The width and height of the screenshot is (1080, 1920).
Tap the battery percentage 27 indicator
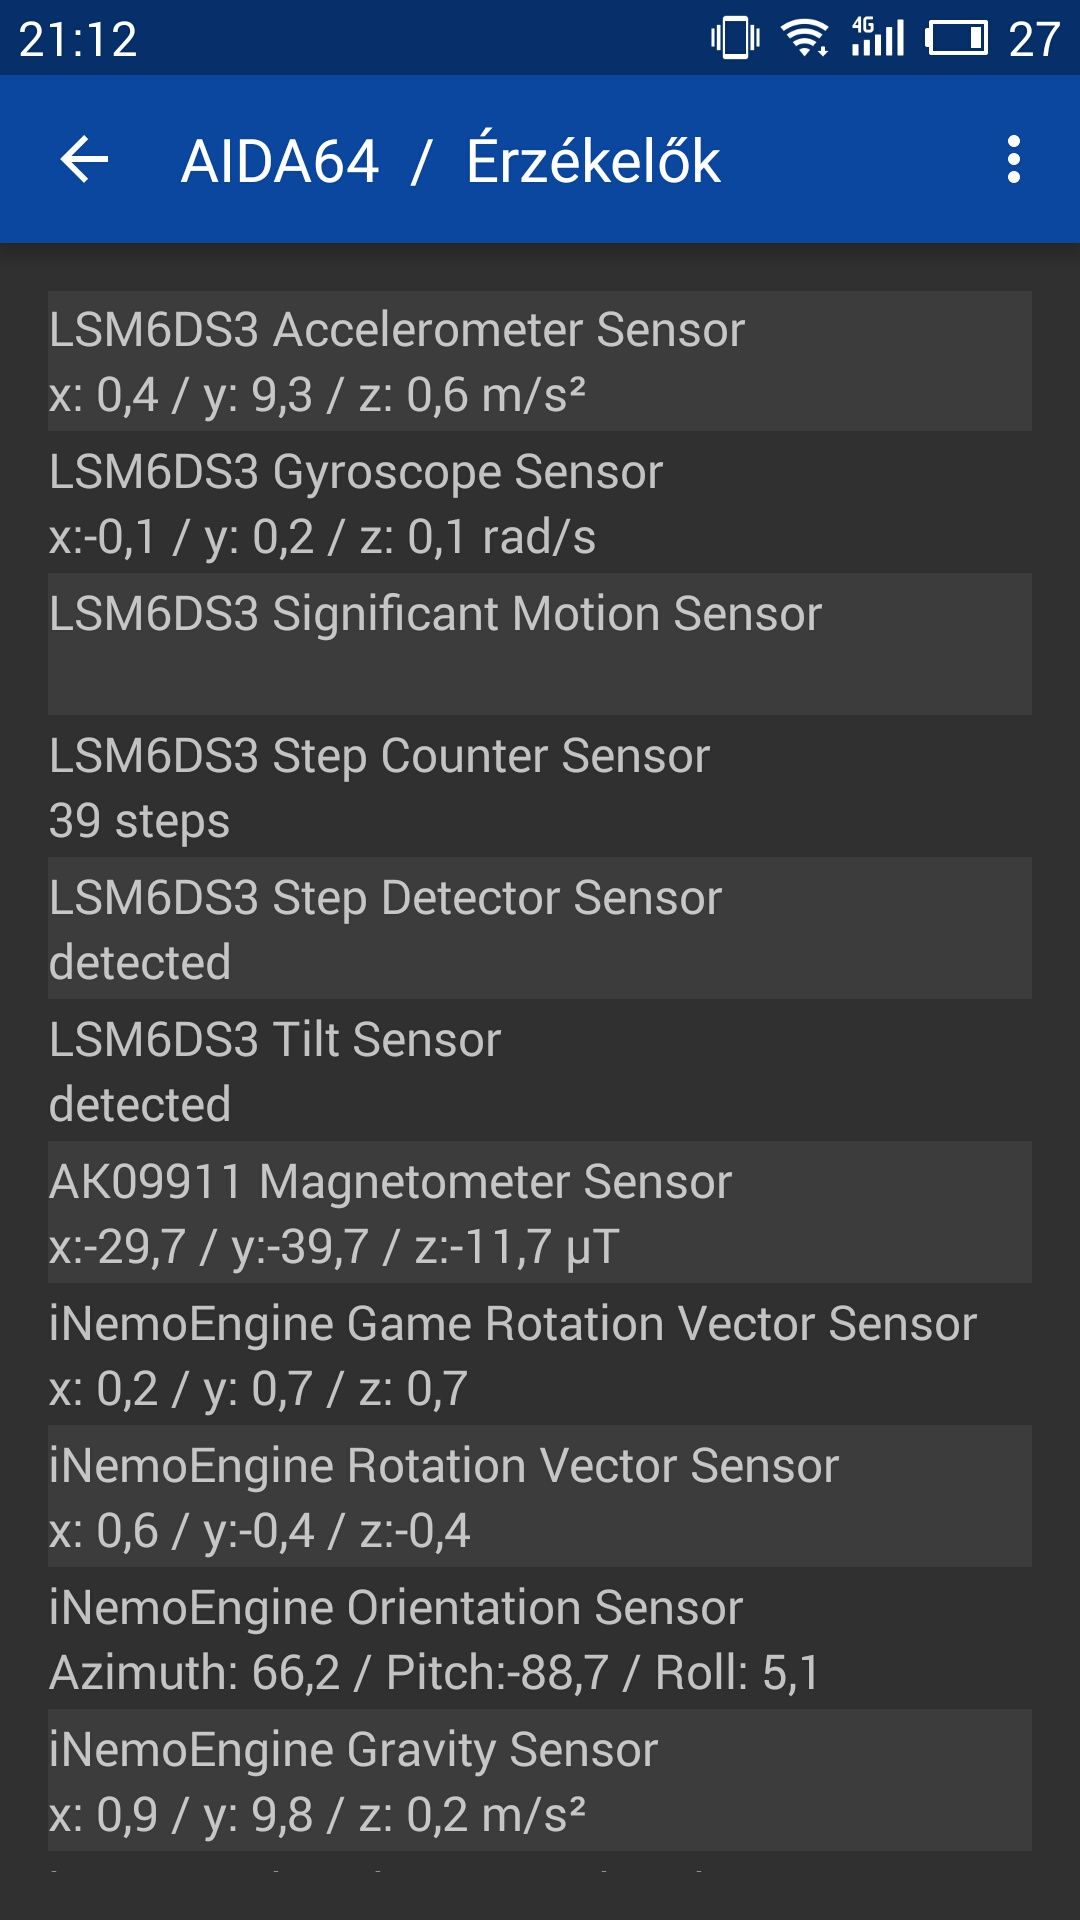click(x=1034, y=40)
